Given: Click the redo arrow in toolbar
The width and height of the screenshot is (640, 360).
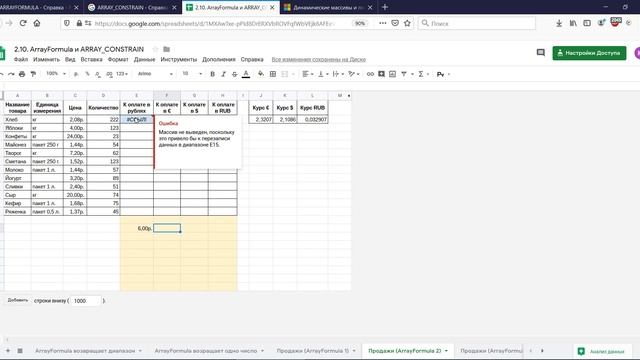Looking at the screenshot, I should pyautogui.click(x=11, y=74).
